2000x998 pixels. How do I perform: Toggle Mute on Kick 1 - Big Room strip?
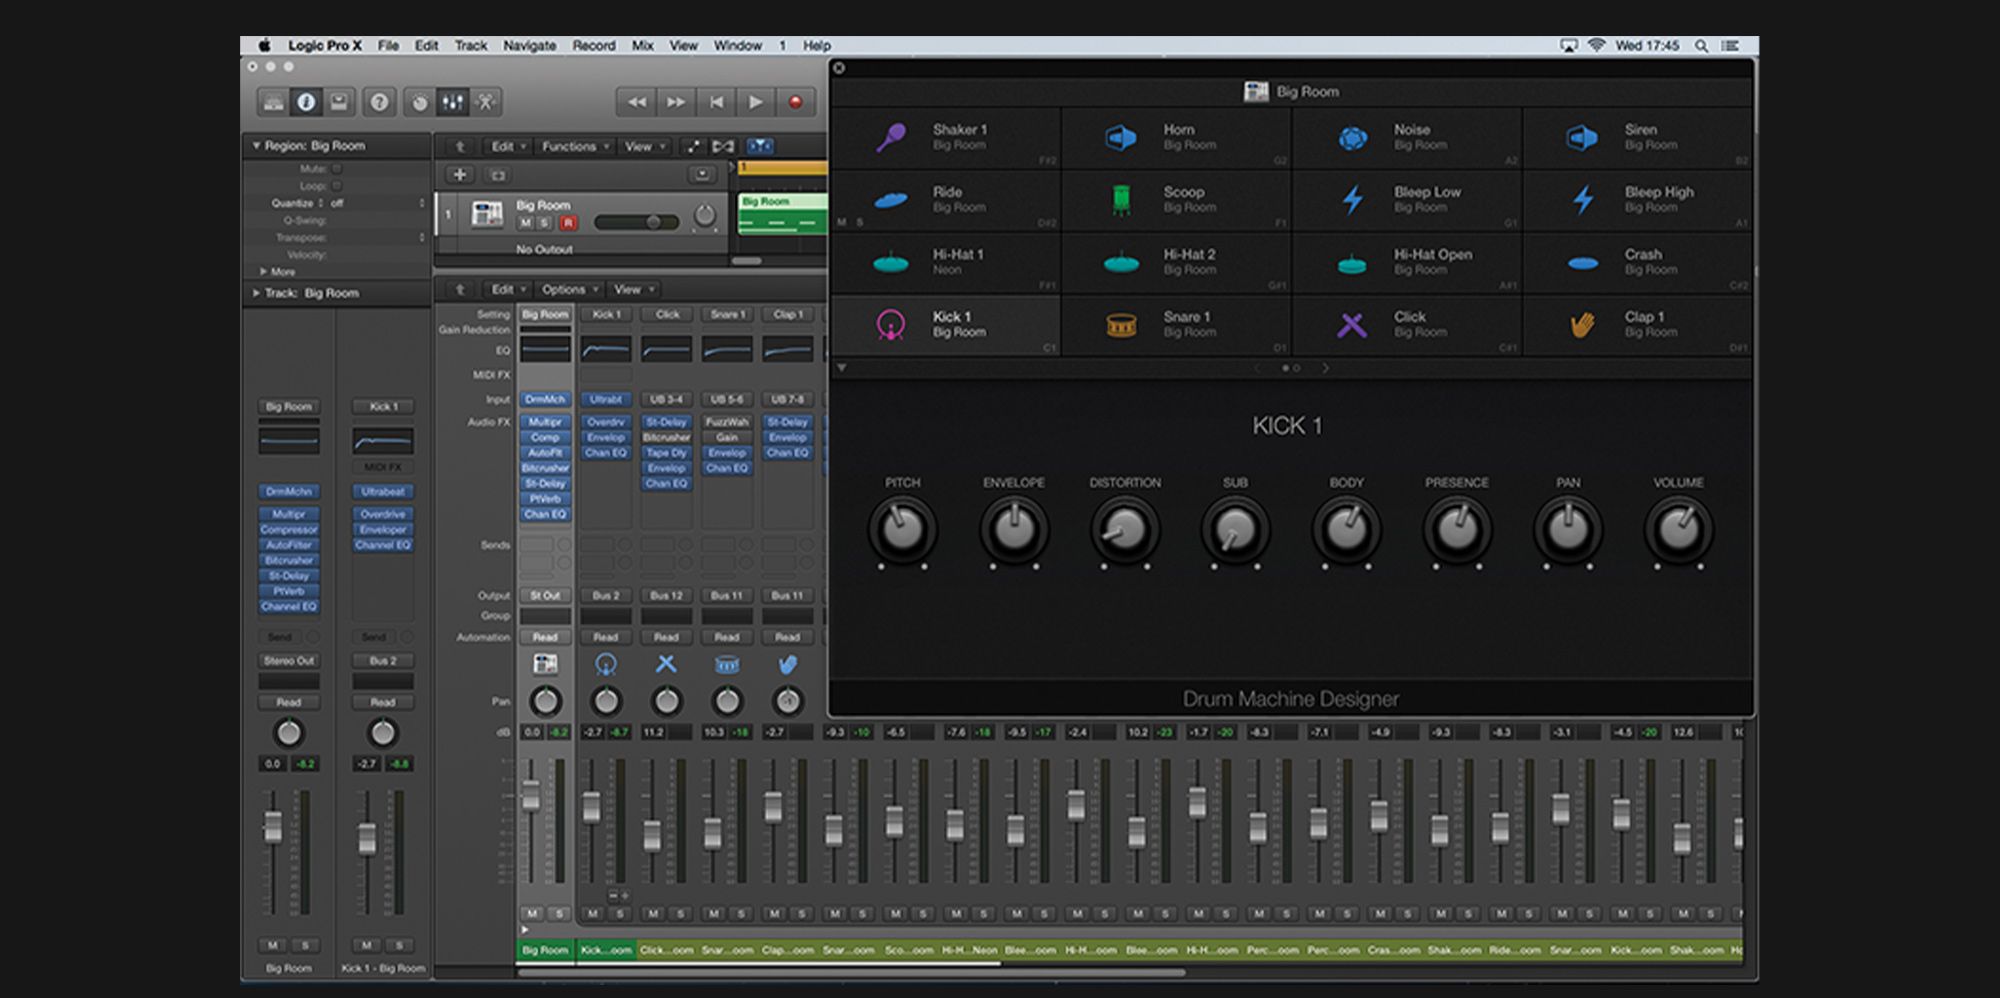[x=367, y=945]
